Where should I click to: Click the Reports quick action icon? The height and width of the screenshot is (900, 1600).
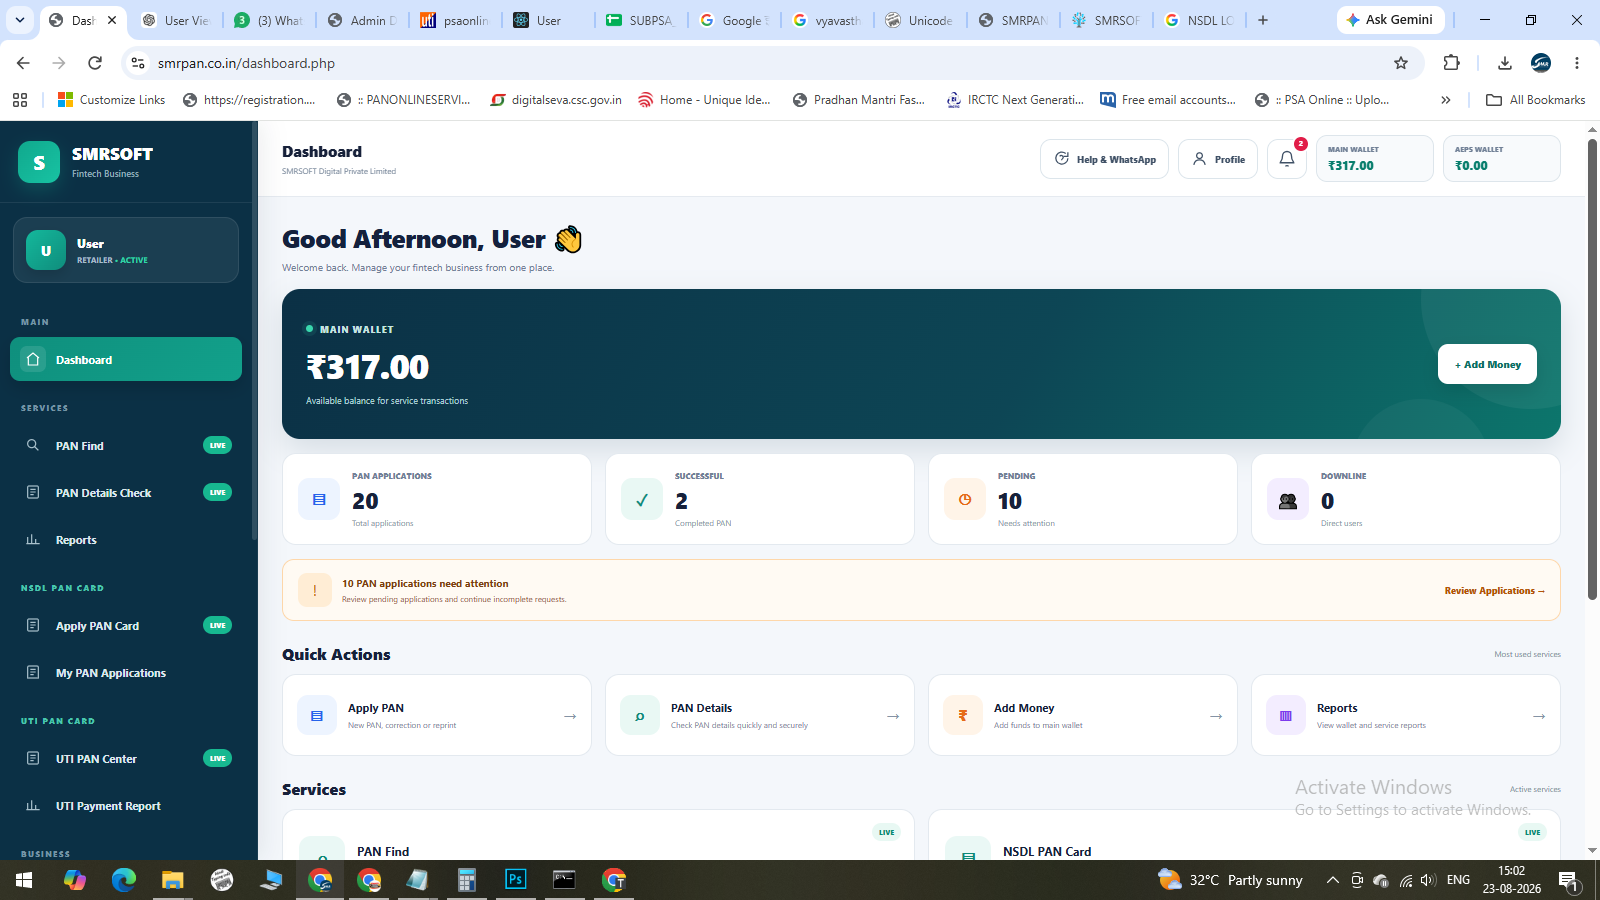click(x=1286, y=715)
